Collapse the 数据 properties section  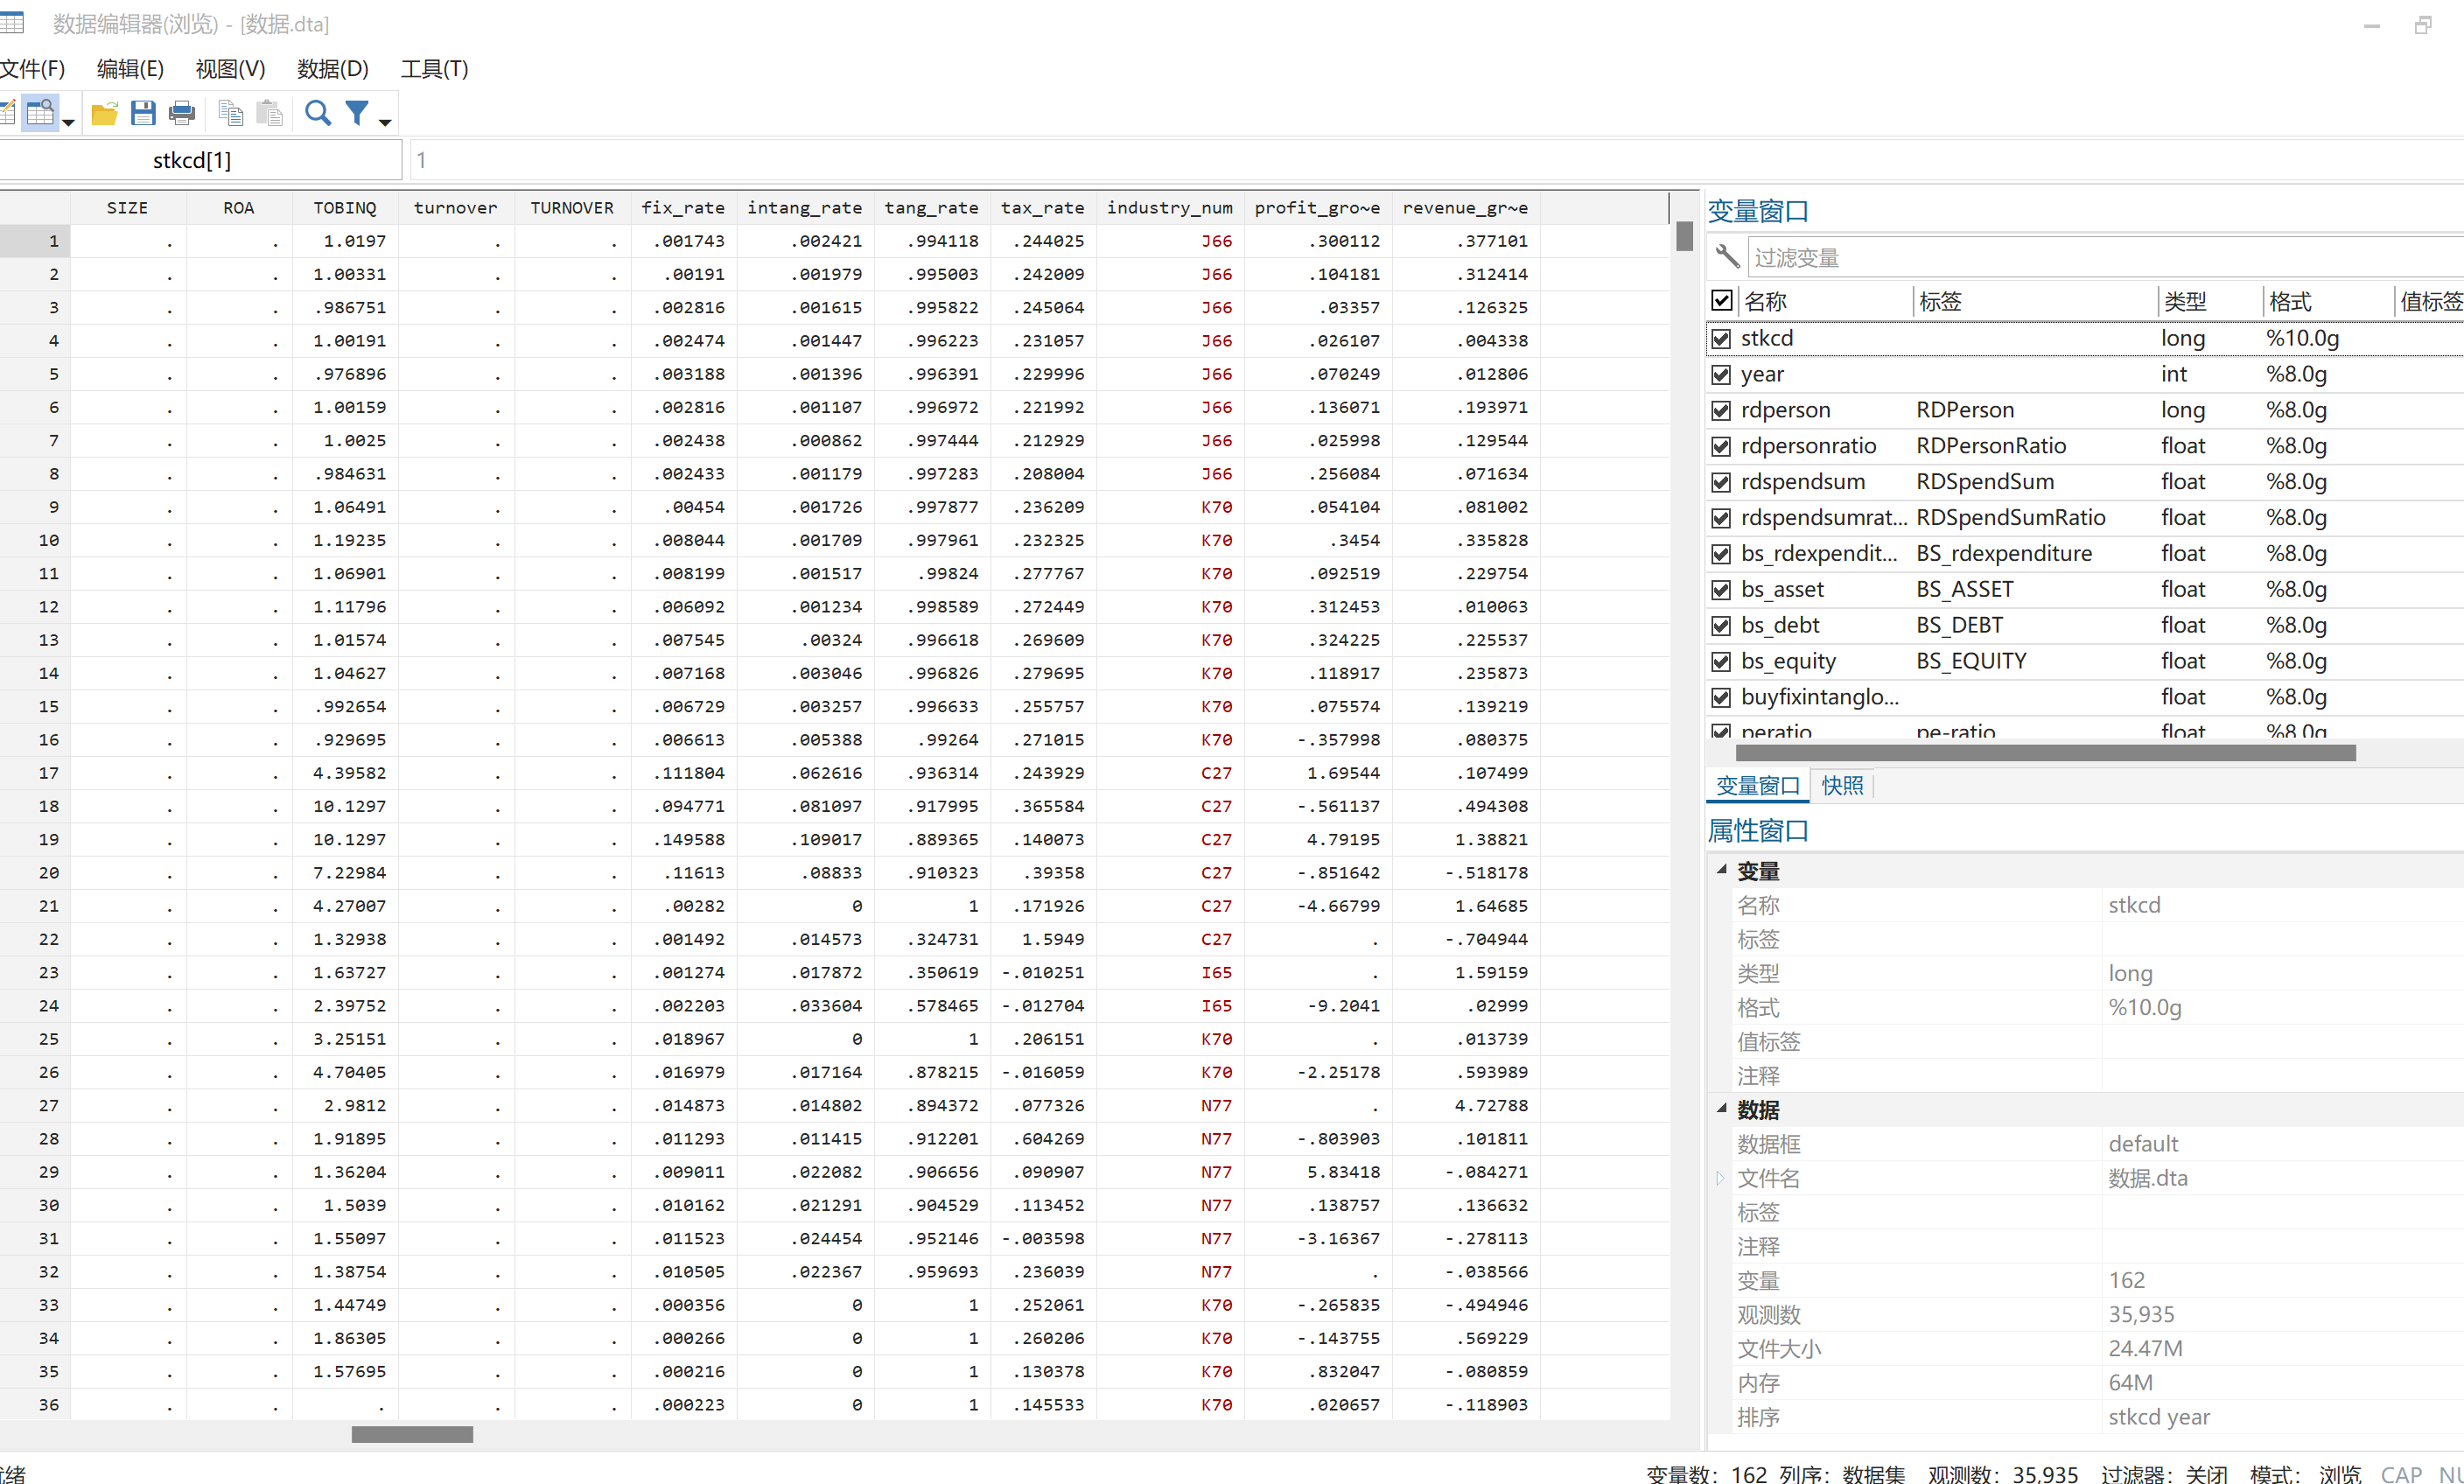1722,1108
